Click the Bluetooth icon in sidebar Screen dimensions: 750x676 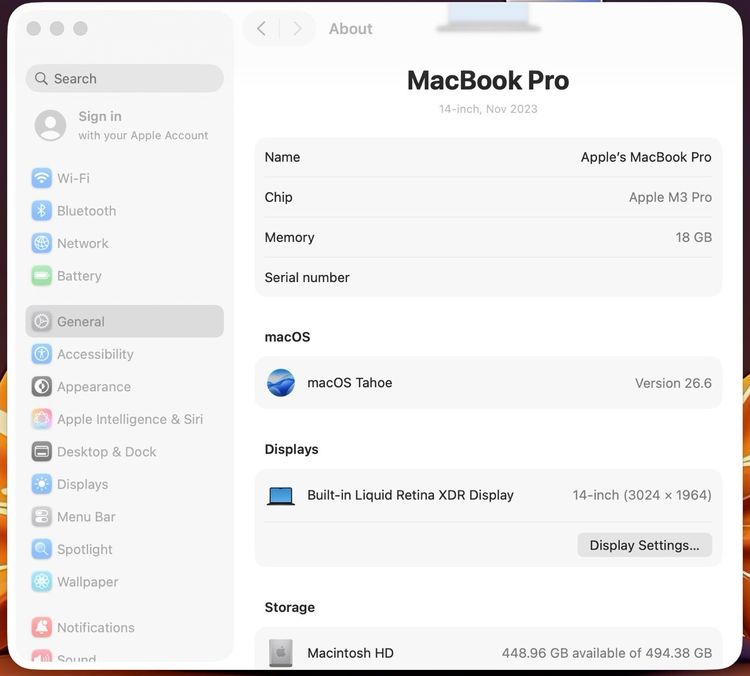tap(42, 211)
